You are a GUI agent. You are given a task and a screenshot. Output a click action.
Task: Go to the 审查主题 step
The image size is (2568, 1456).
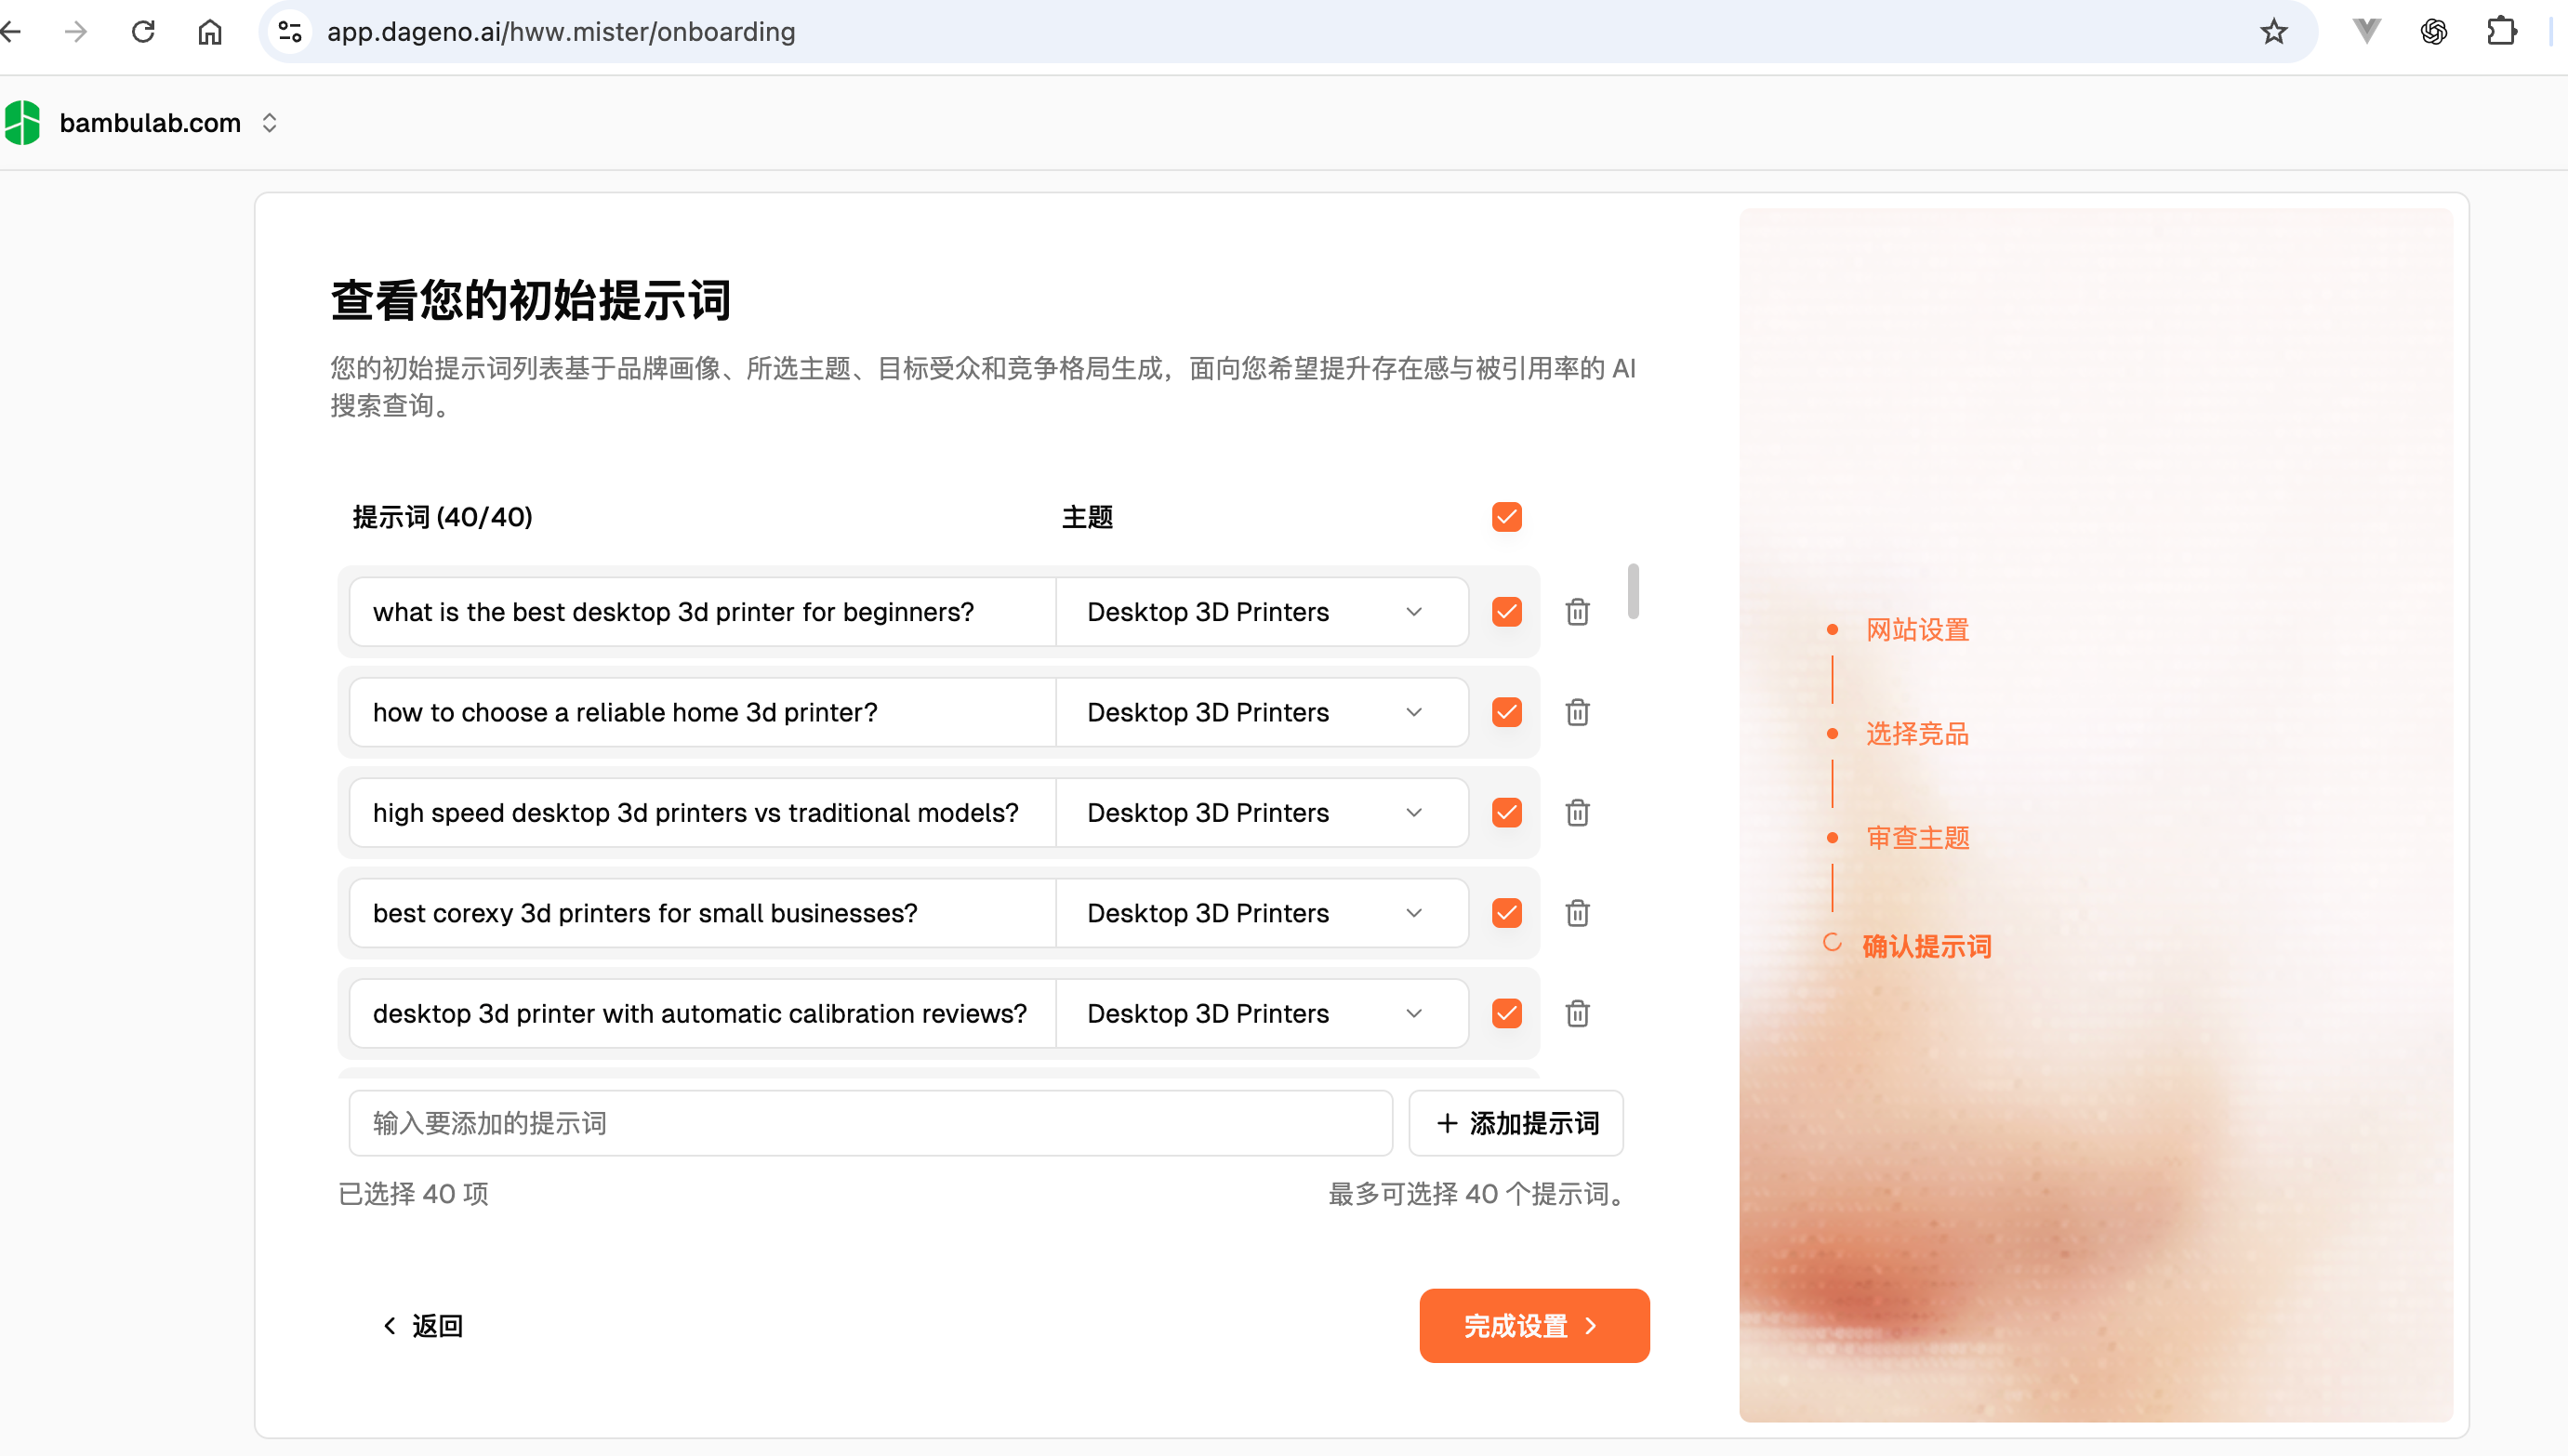(1917, 837)
